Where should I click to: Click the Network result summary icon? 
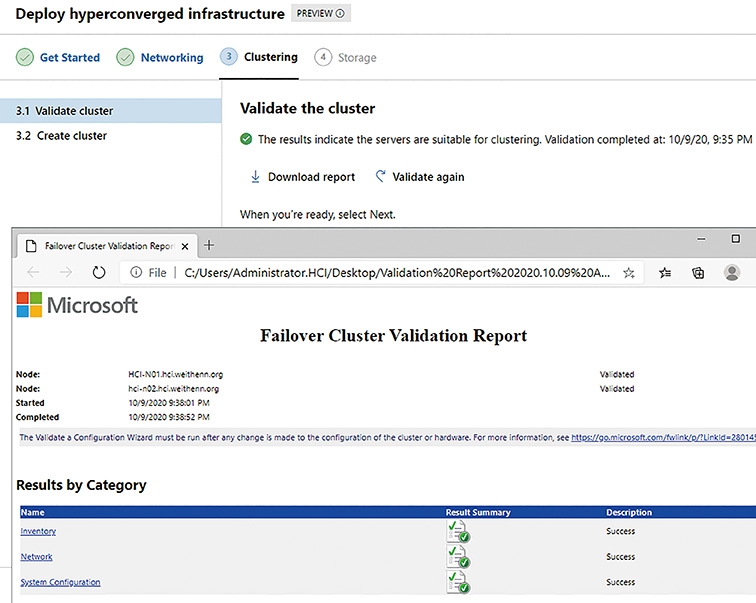(458, 557)
